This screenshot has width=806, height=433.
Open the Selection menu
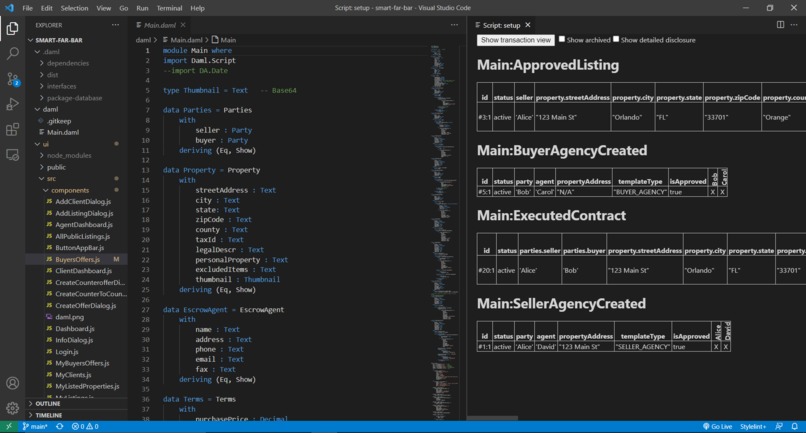[75, 8]
